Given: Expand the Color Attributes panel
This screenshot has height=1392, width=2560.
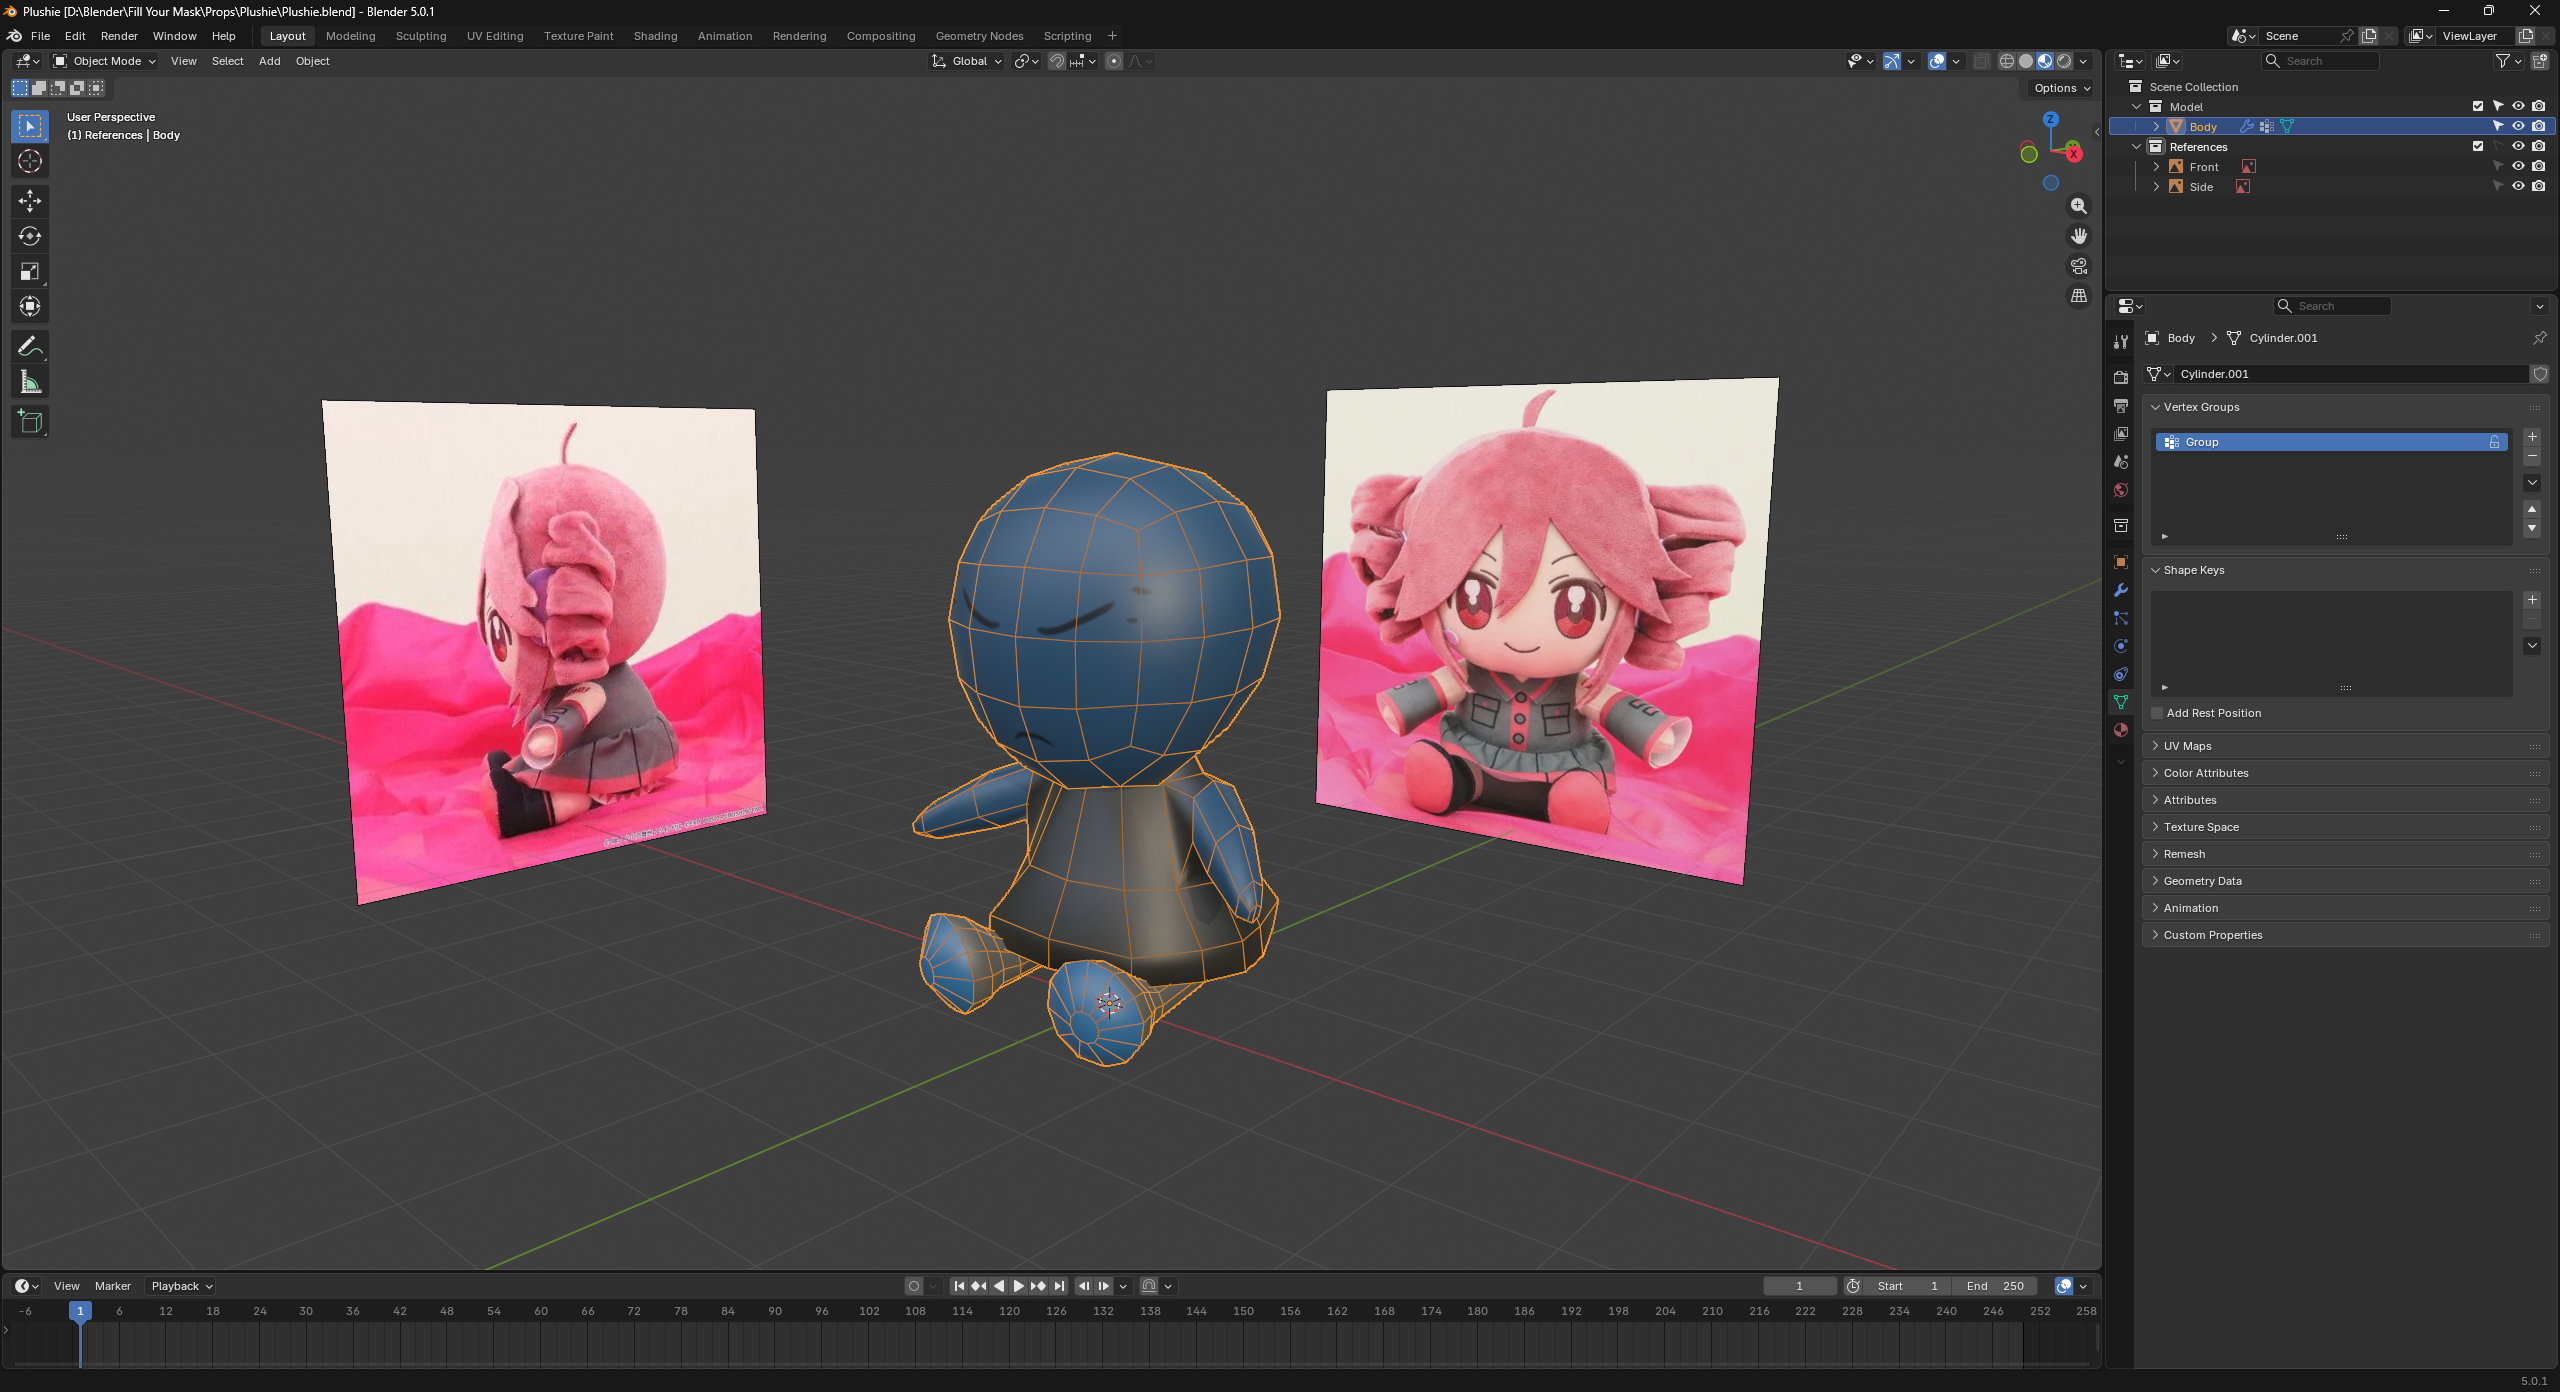Looking at the screenshot, I should click(2343, 773).
